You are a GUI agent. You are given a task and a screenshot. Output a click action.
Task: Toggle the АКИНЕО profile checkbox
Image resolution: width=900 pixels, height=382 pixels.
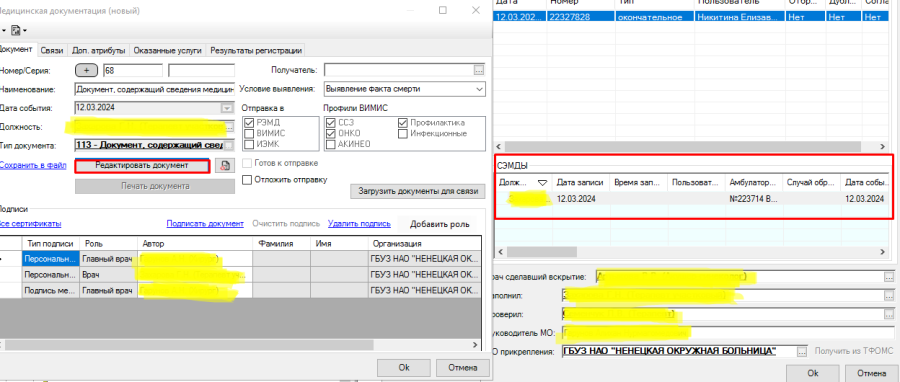pyautogui.click(x=330, y=144)
